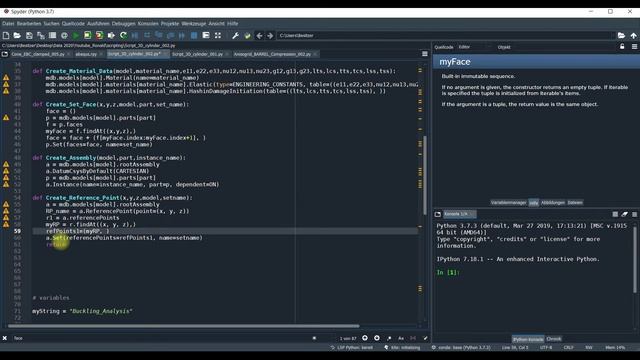Maximize the current pane
The width and height of the screenshot is (640, 360).
click(x=206, y=36)
